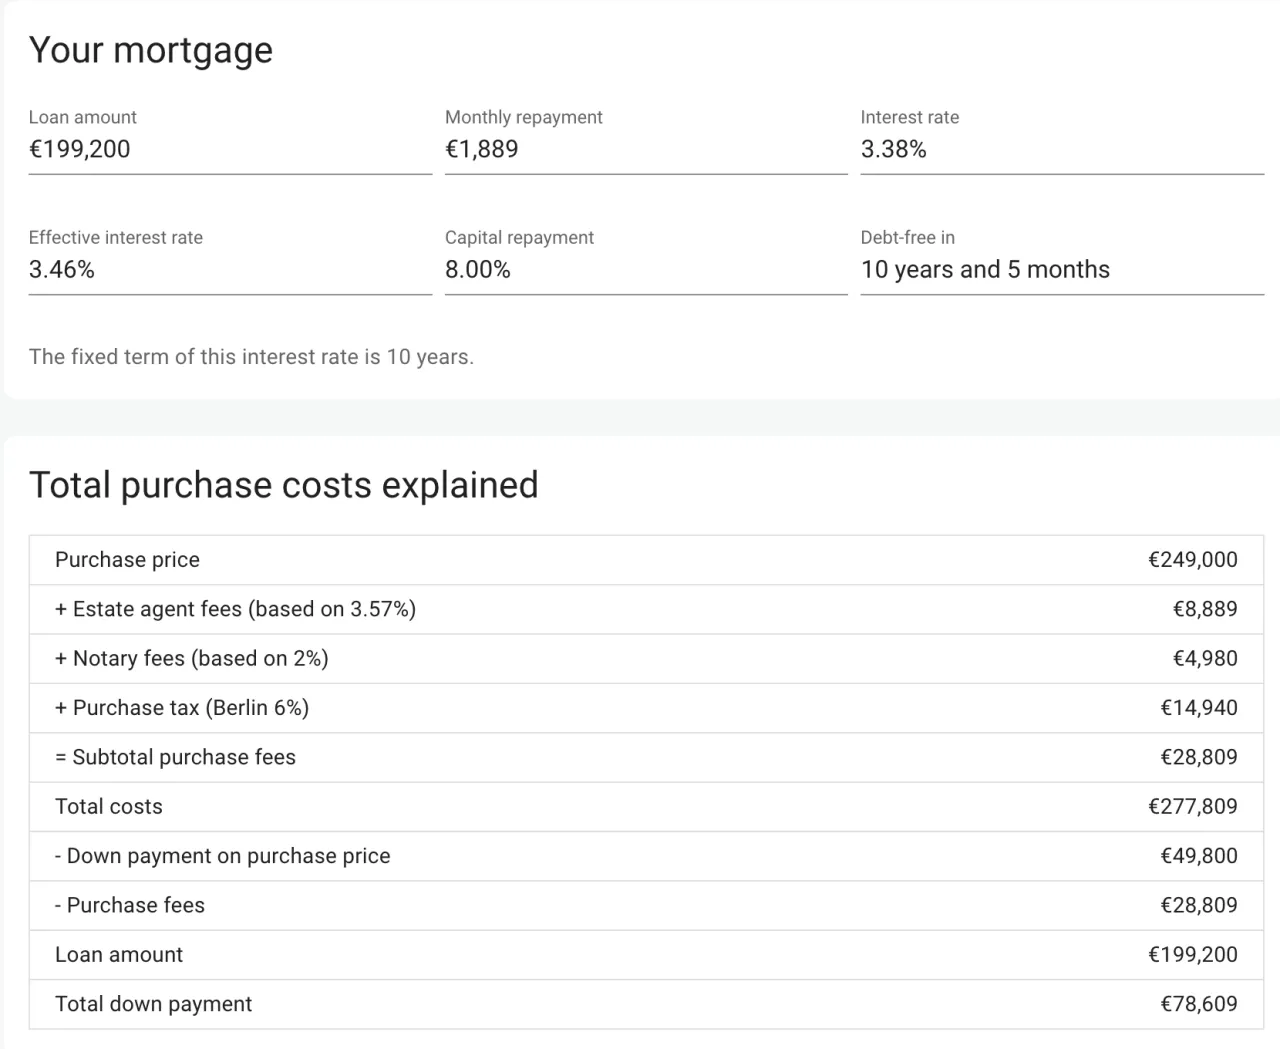Select the Down payment on purchase price label
The width and height of the screenshot is (1280, 1049).
point(222,856)
